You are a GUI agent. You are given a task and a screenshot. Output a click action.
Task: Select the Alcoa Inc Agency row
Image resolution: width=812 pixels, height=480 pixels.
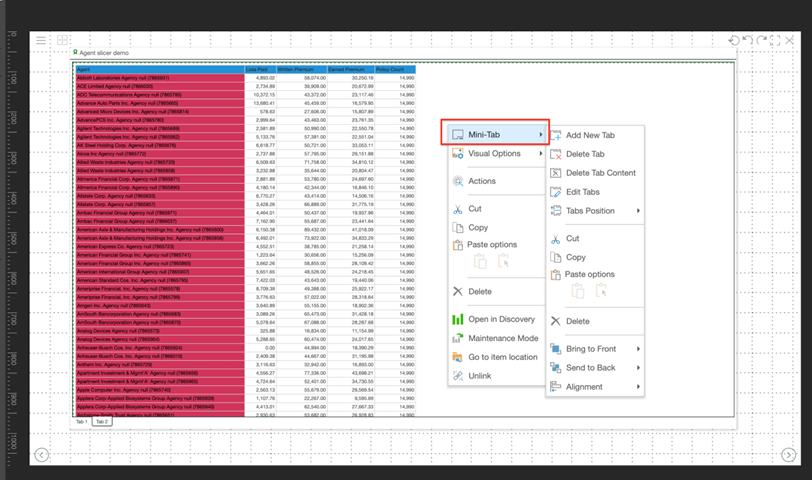point(160,154)
